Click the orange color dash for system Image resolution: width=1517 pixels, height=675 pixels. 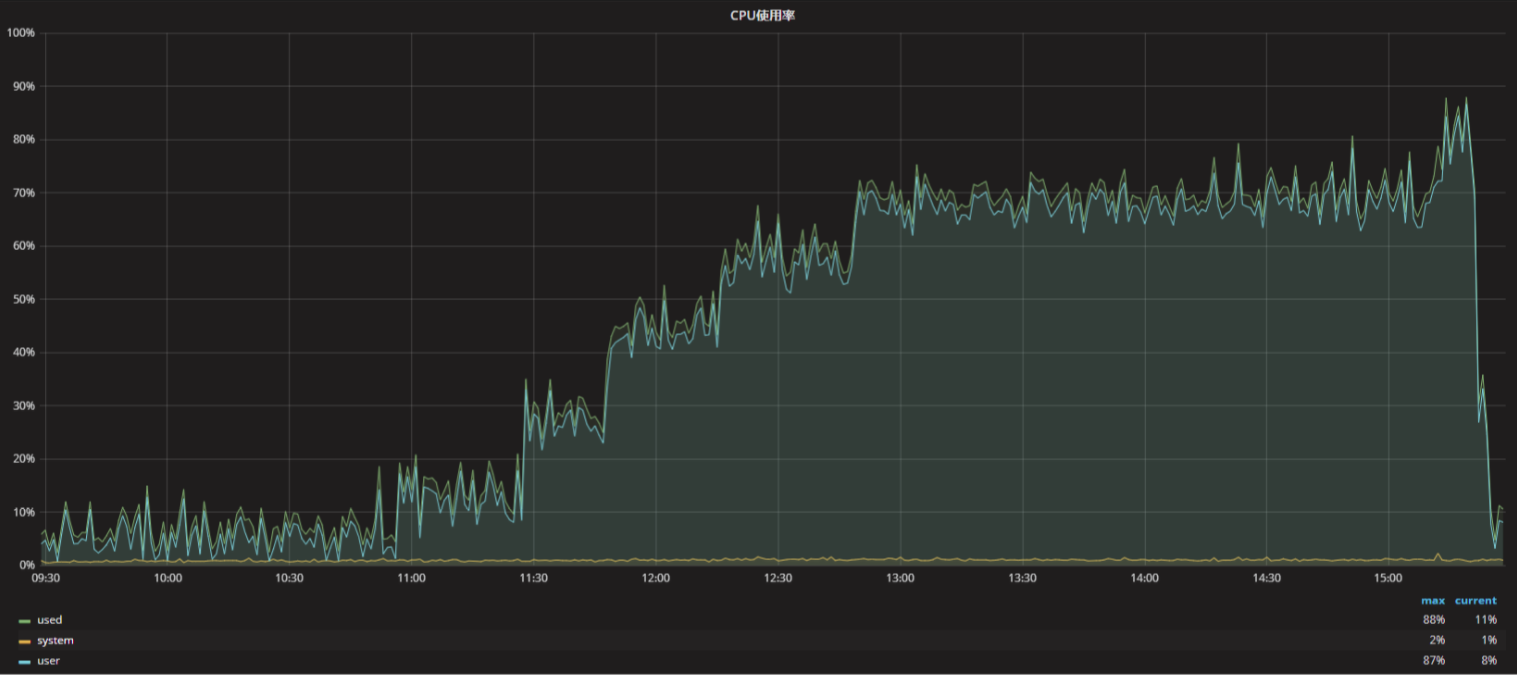tap(25, 641)
